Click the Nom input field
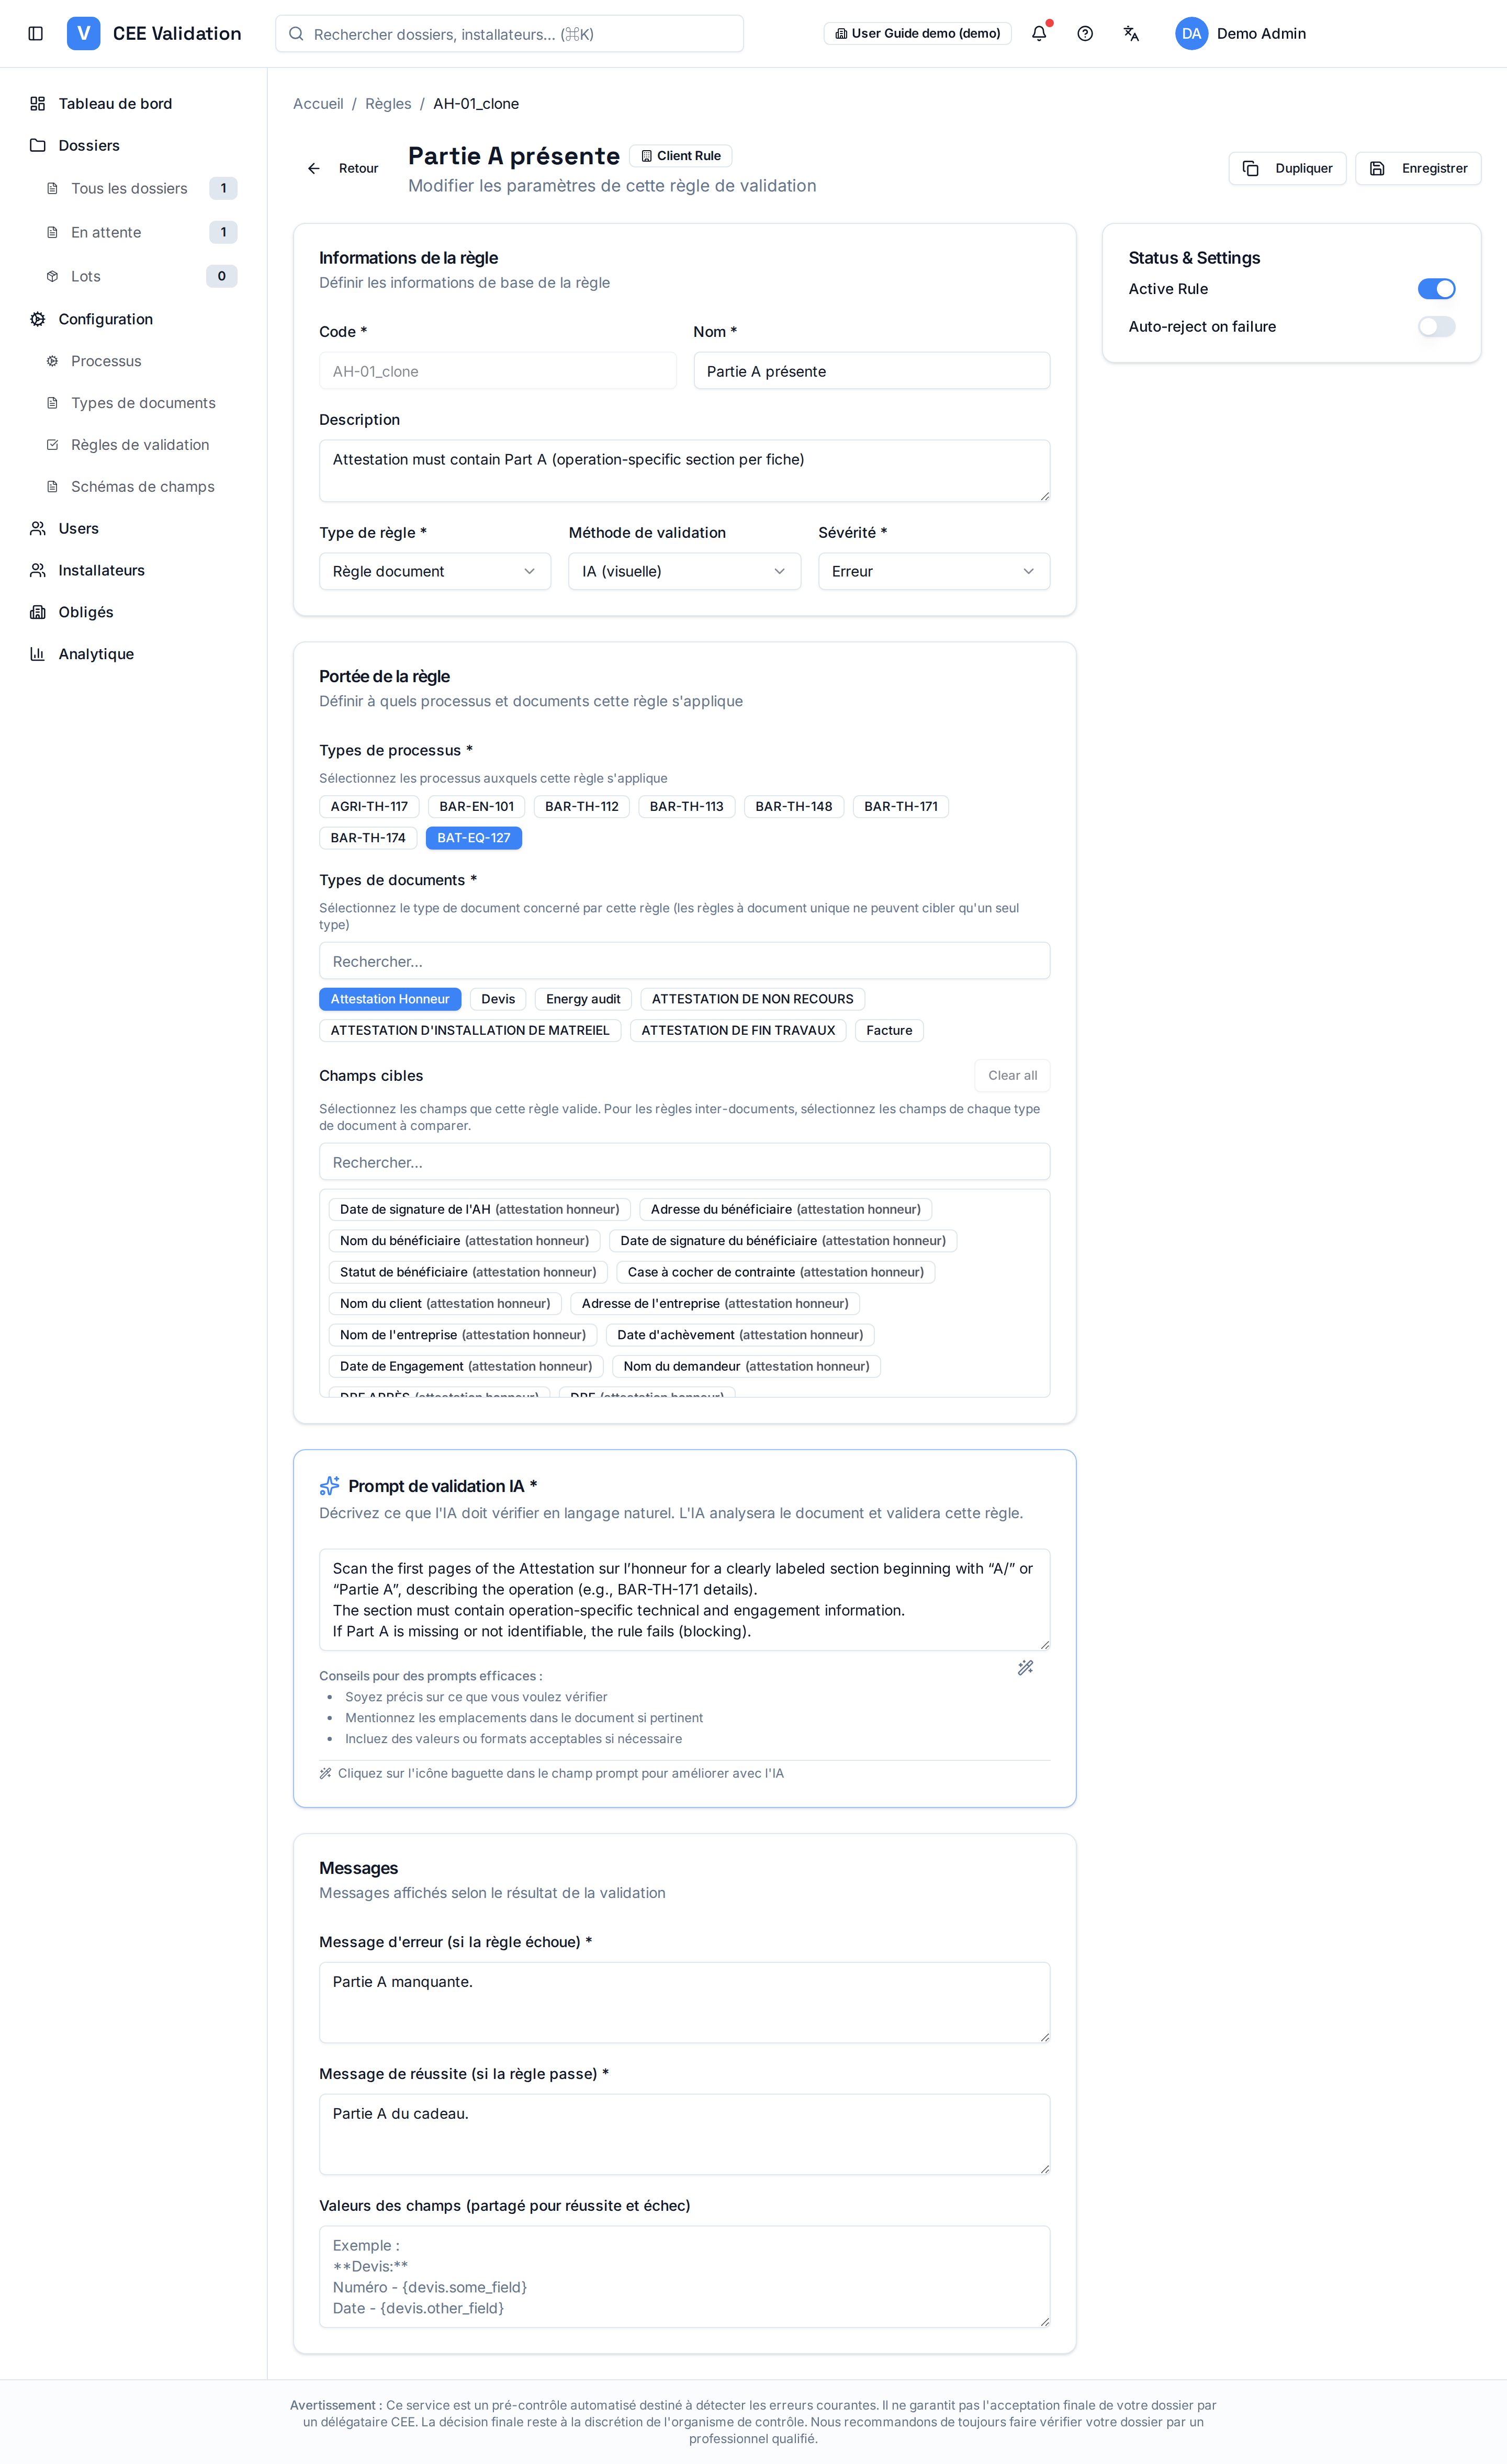Screen dimensions: 1507x2464 pos(872,371)
